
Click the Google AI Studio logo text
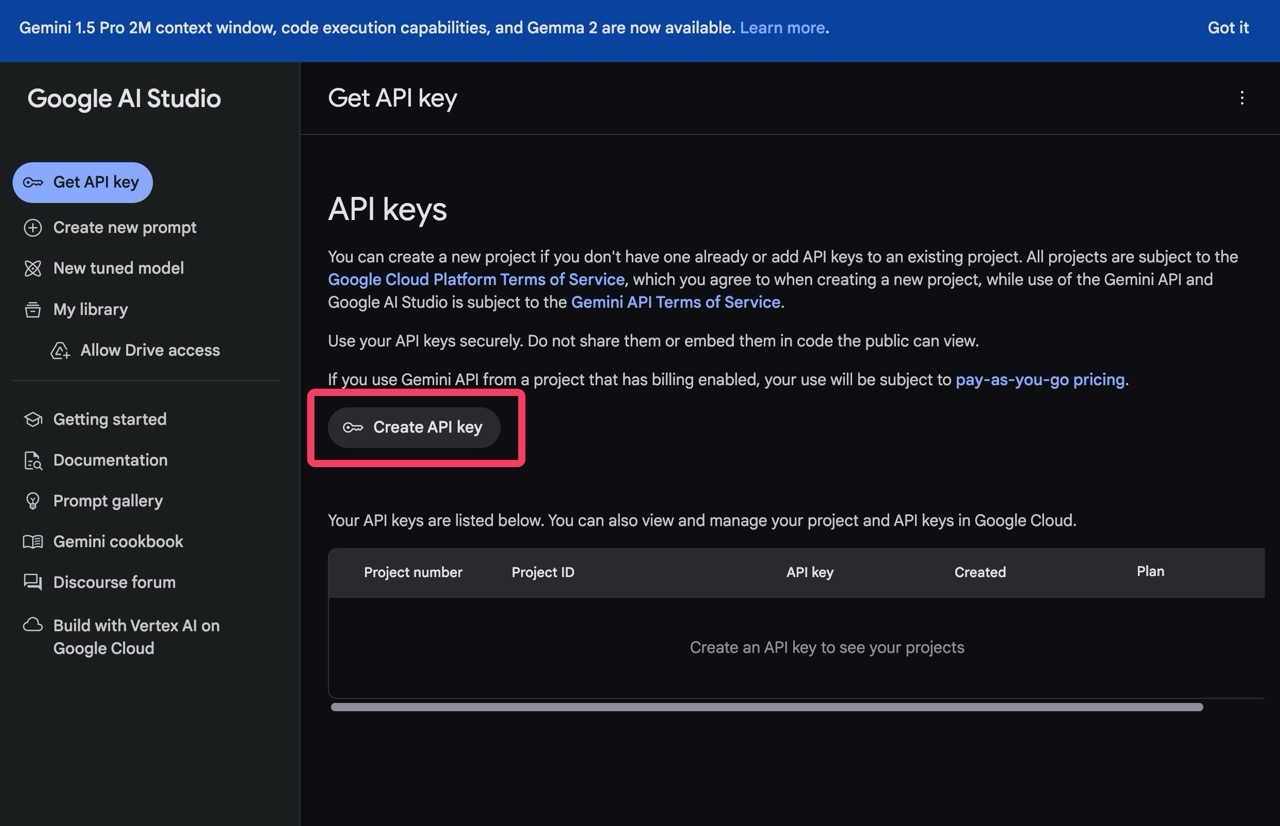tap(124, 98)
